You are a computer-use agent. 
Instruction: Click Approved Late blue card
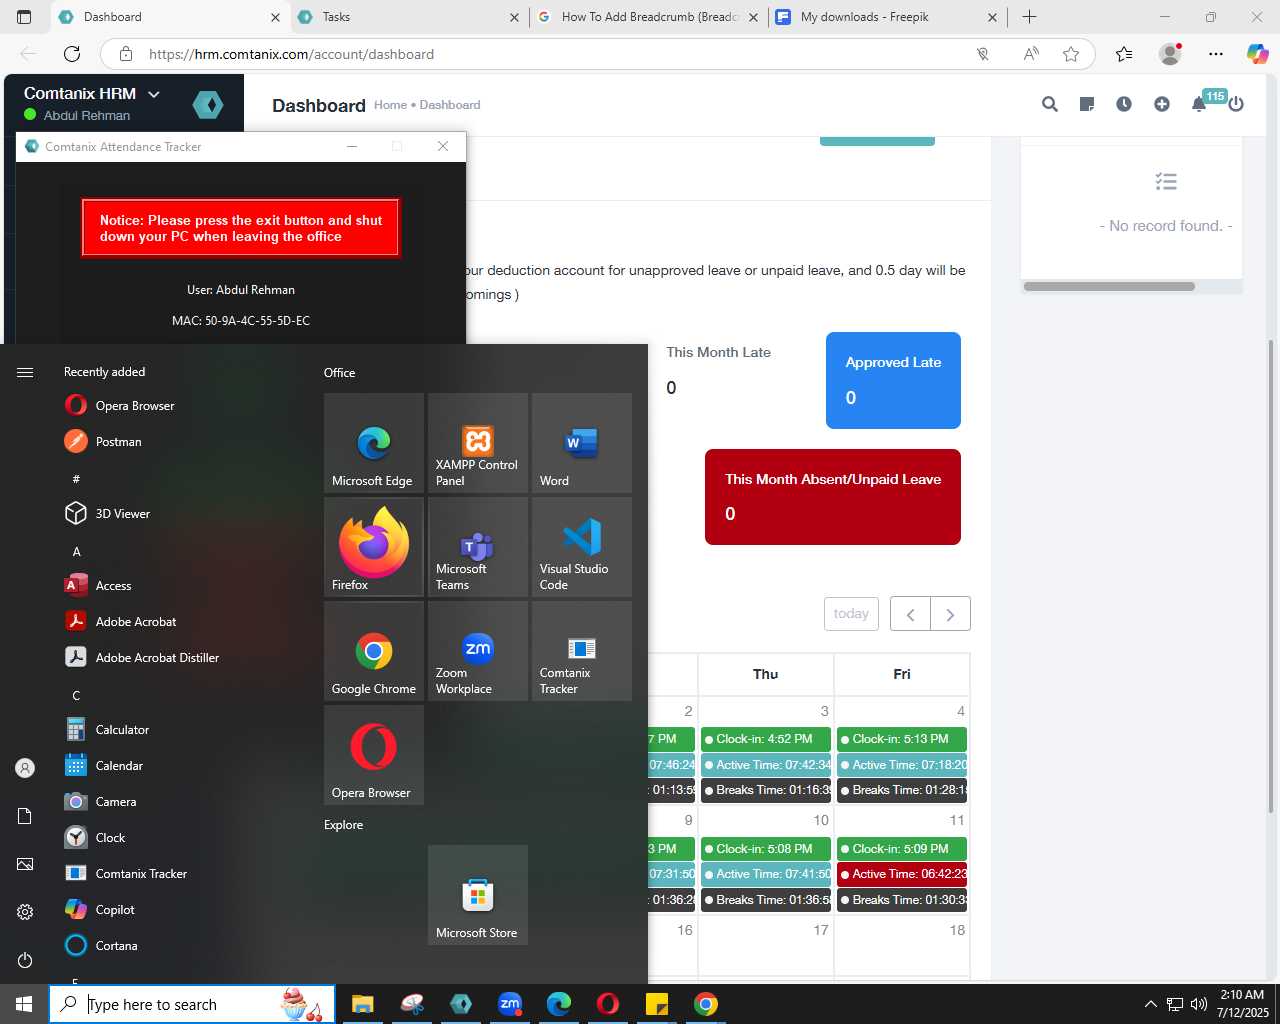coord(893,380)
